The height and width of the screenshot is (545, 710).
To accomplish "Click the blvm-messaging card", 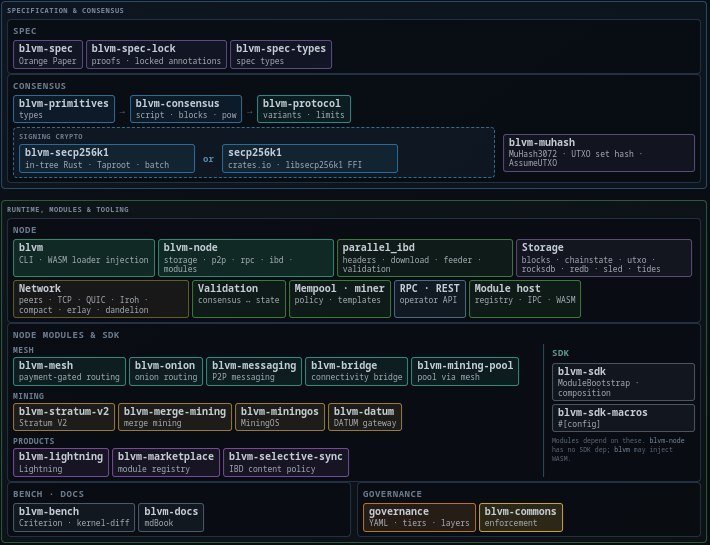I will point(254,372).
